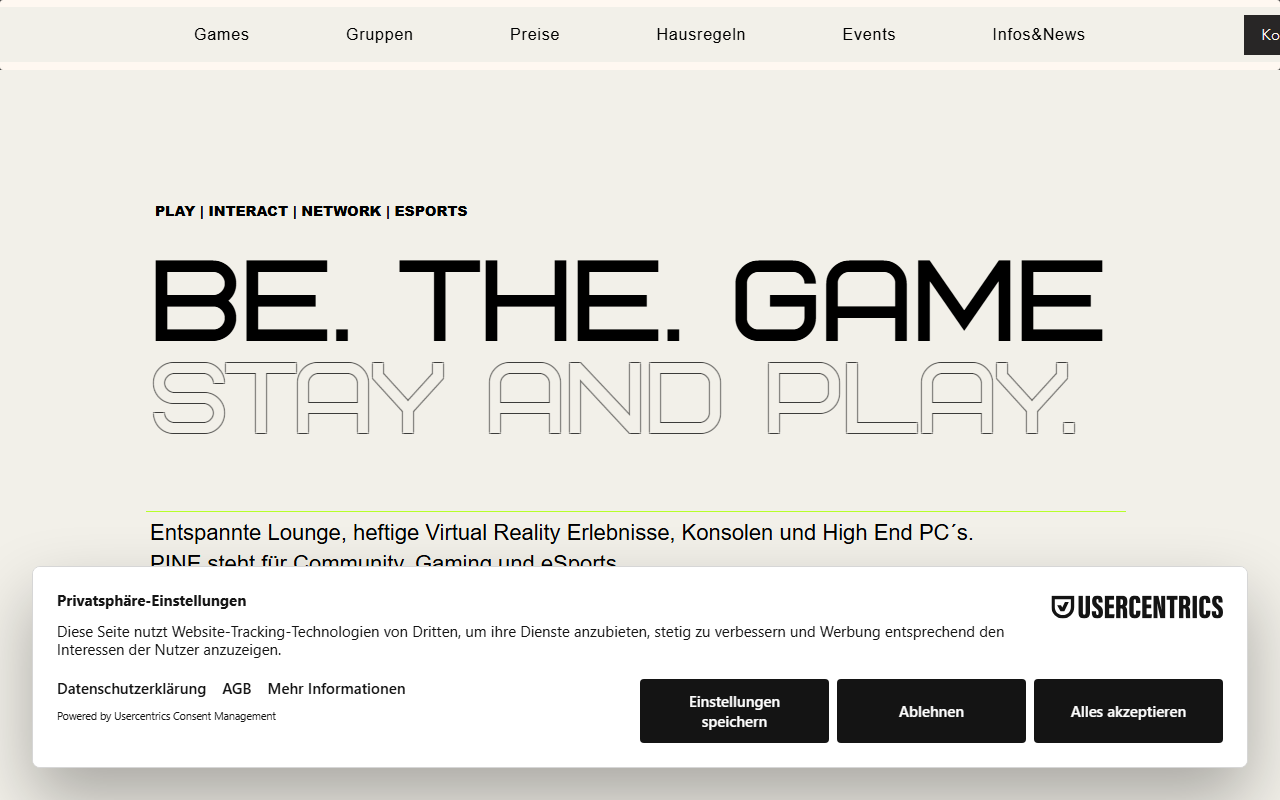The width and height of the screenshot is (1280, 800).
Task: Click the partially visible dark Ko button
Action: [x=1262, y=35]
